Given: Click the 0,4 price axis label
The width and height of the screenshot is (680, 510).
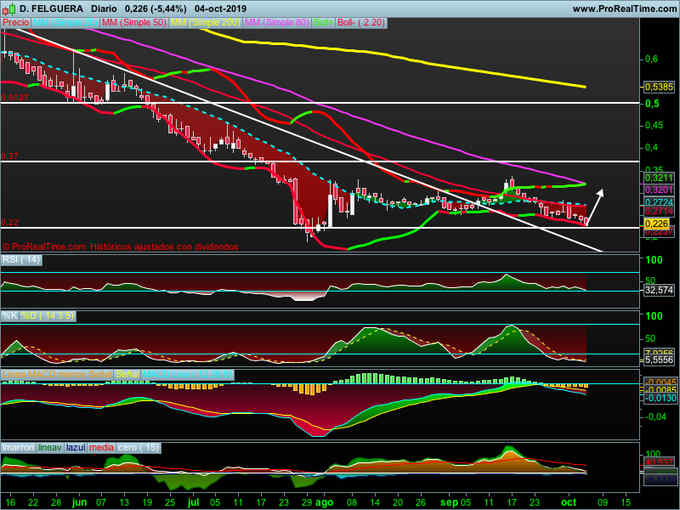Looking at the screenshot, I should 652,147.
